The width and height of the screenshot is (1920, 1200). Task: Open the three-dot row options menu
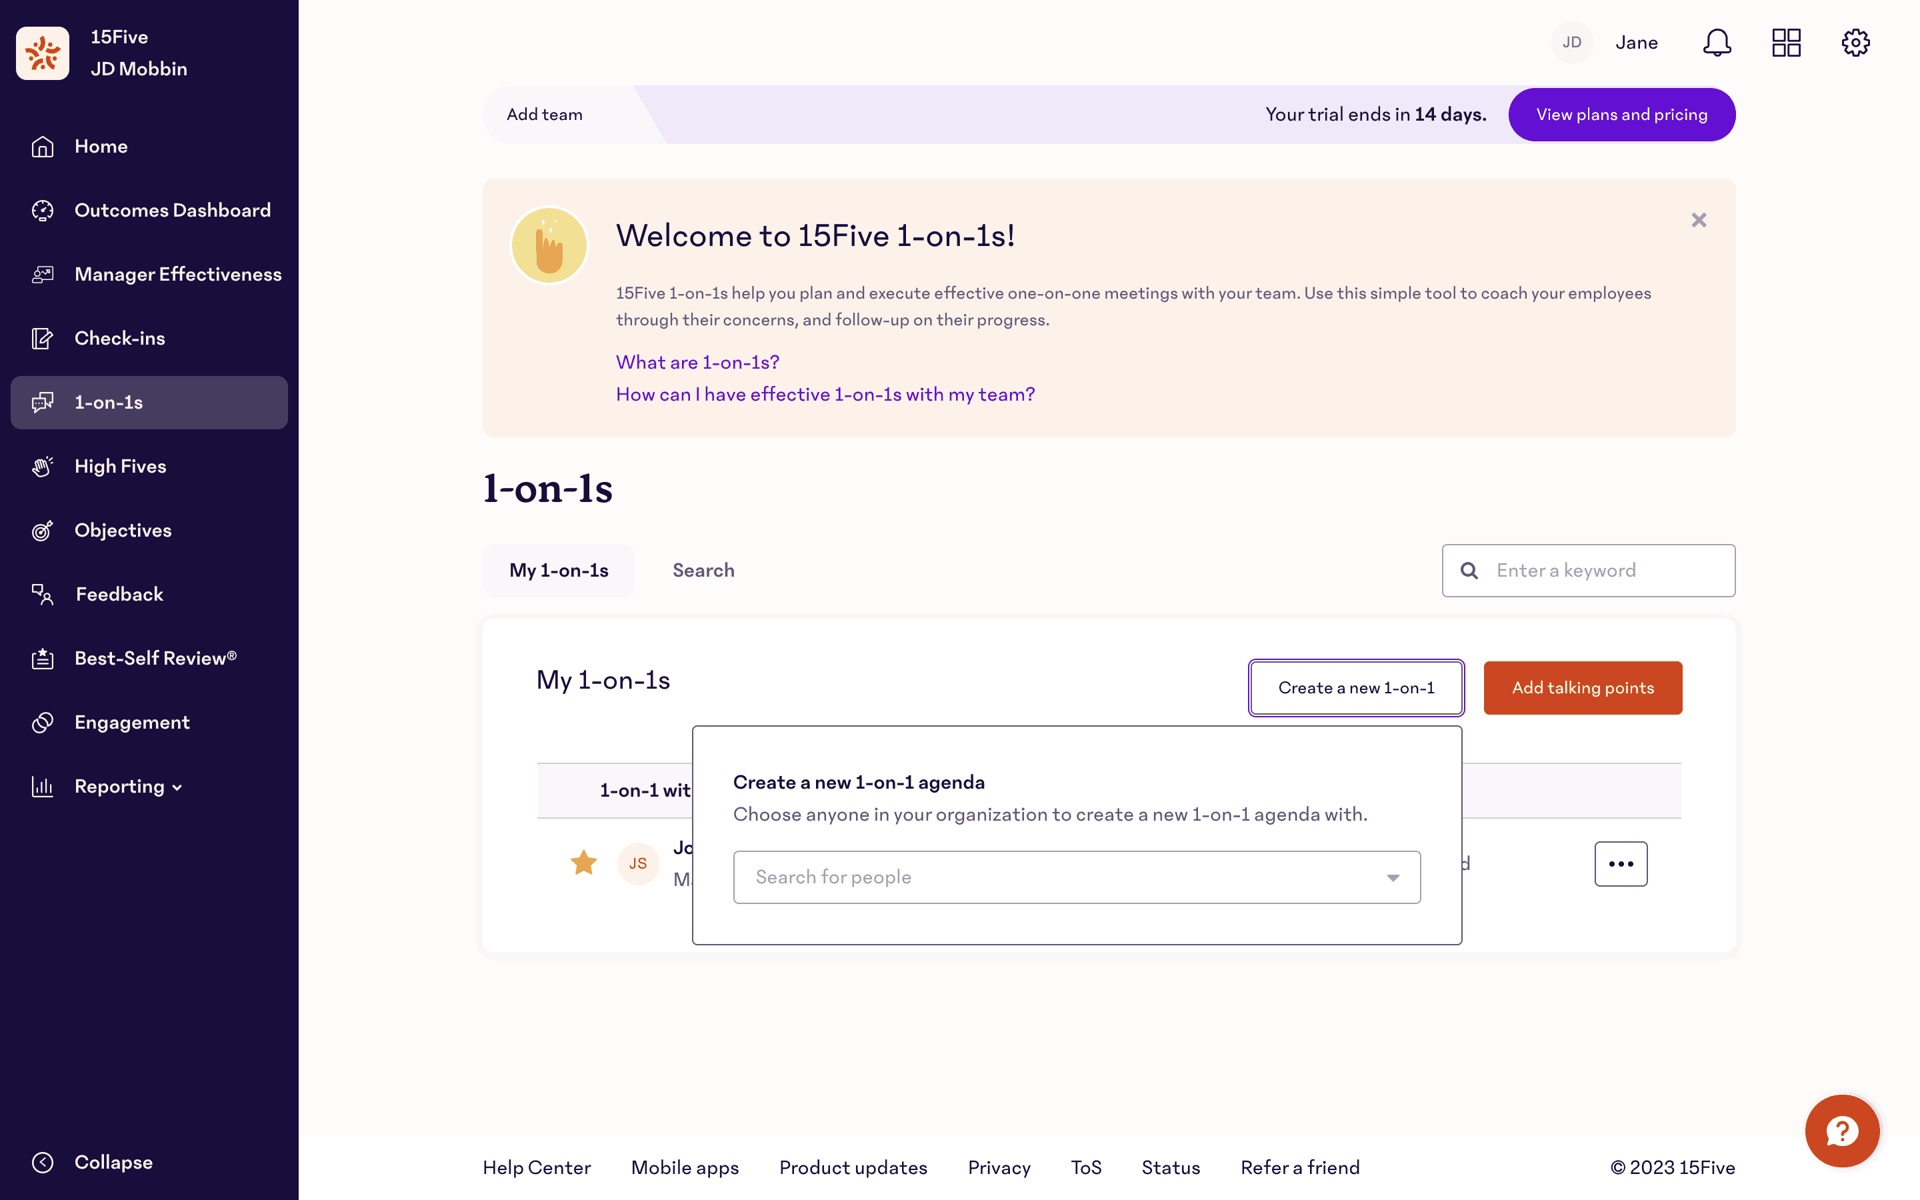tap(1621, 863)
